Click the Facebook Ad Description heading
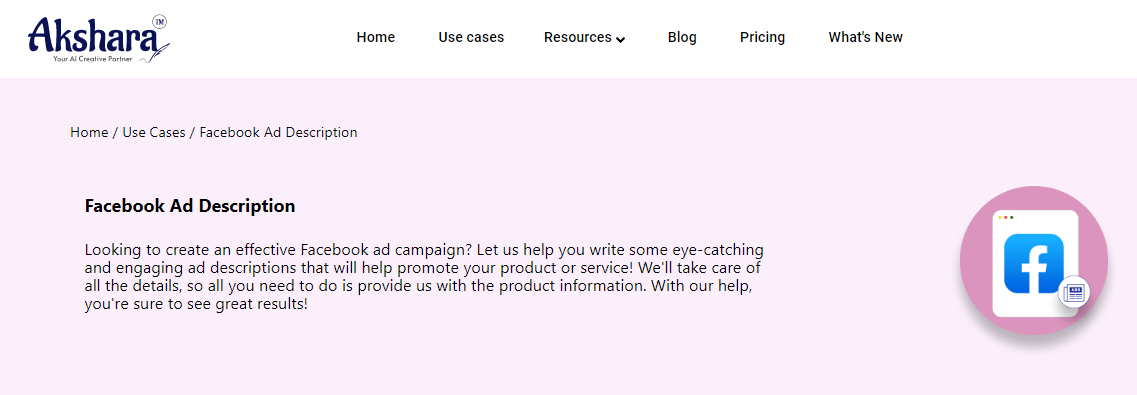 coord(190,206)
